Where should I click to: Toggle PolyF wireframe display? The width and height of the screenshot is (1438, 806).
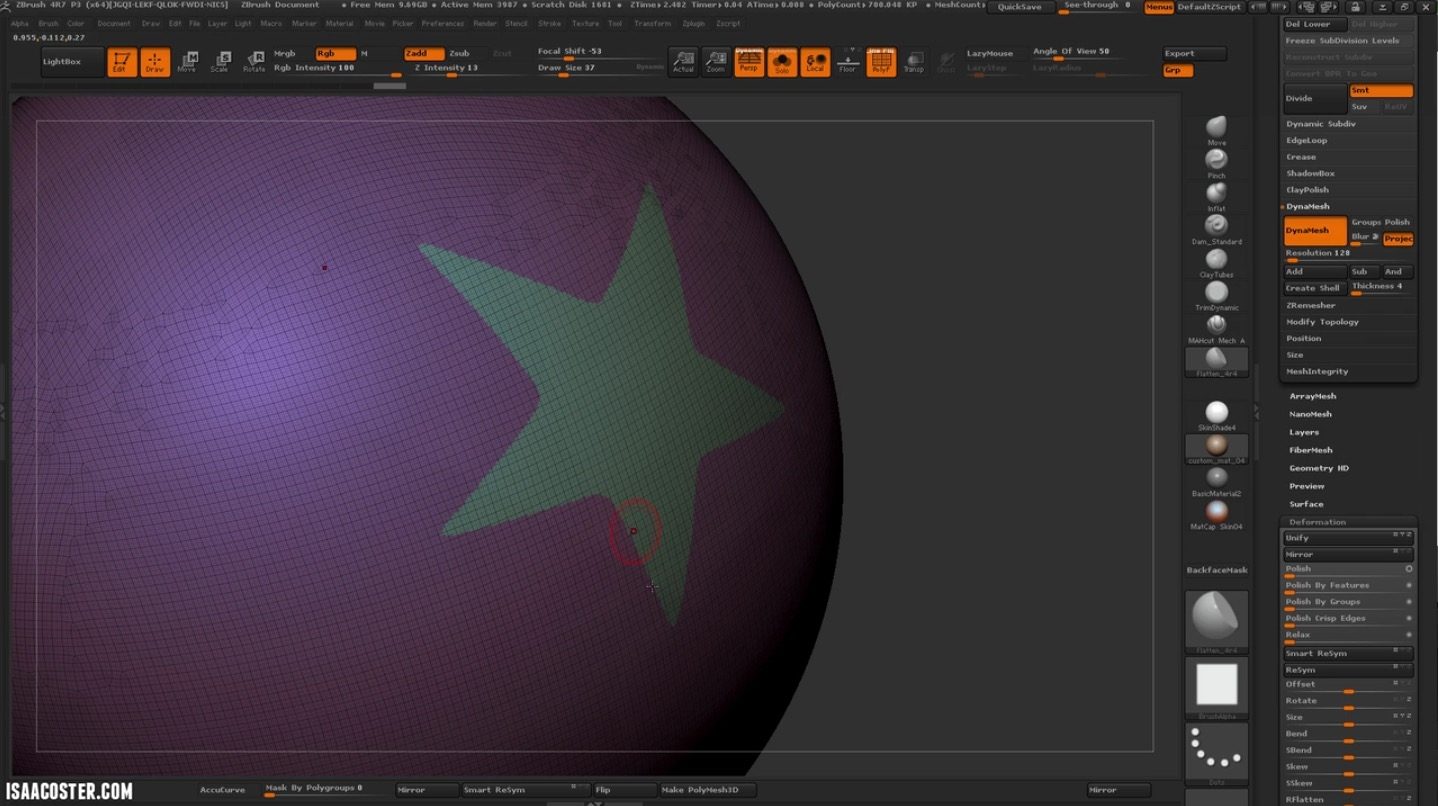[881, 62]
